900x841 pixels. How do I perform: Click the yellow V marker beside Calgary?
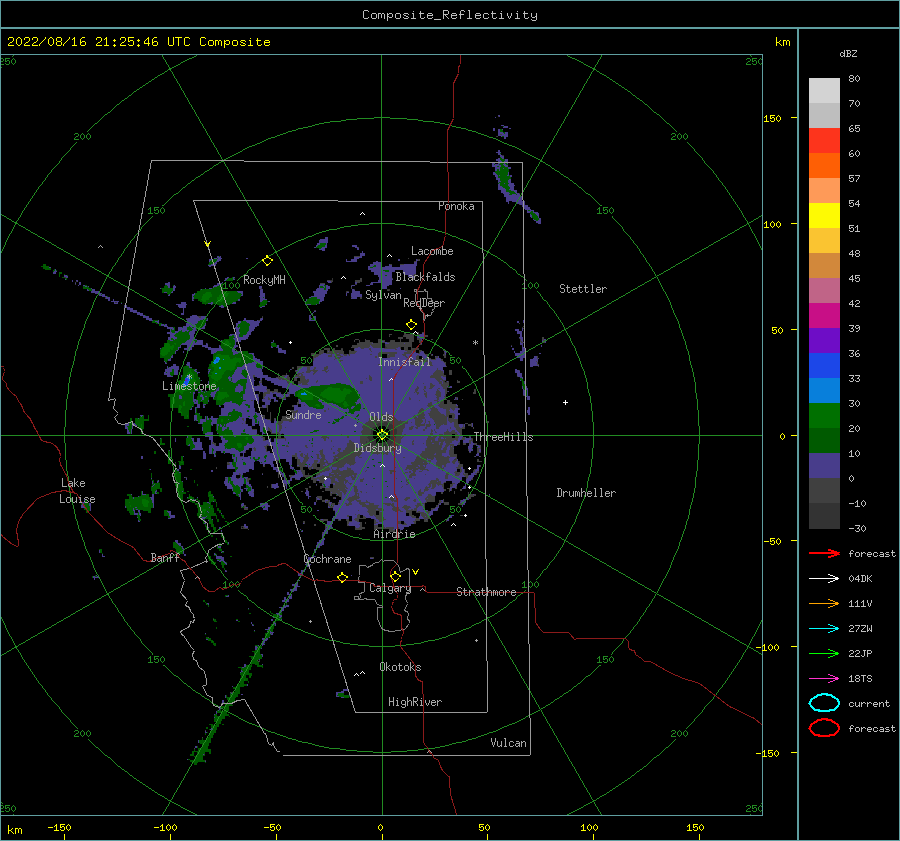point(416,572)
